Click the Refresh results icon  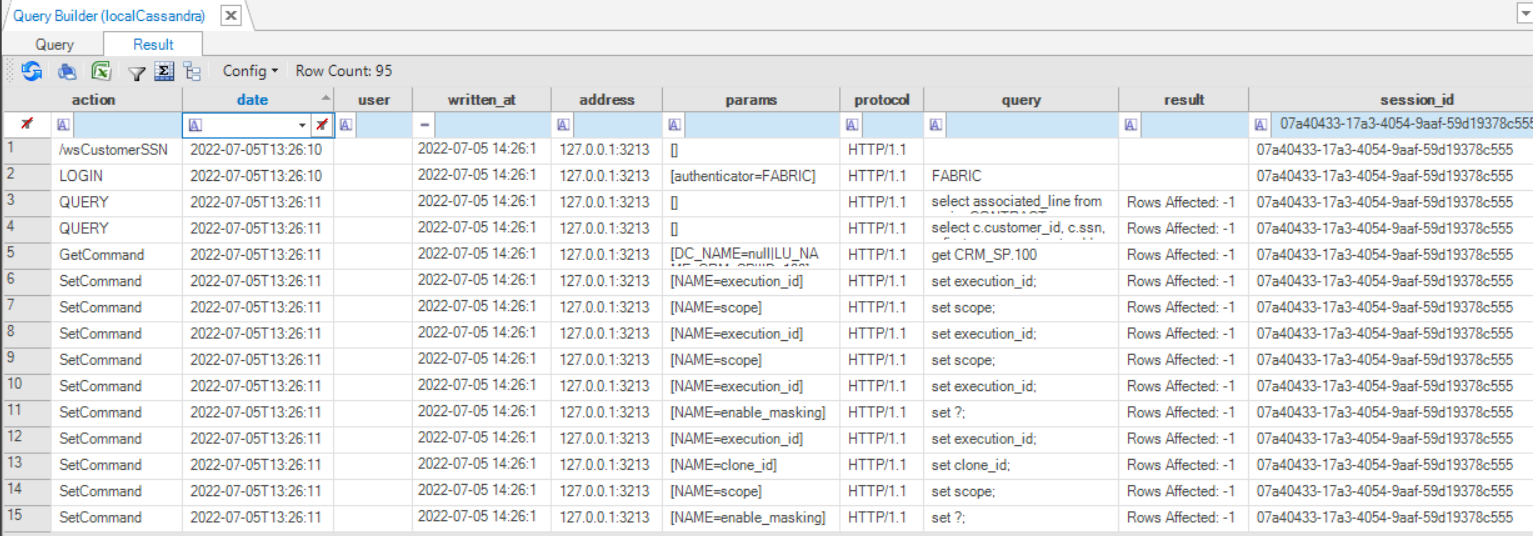(x=32, y=71)
